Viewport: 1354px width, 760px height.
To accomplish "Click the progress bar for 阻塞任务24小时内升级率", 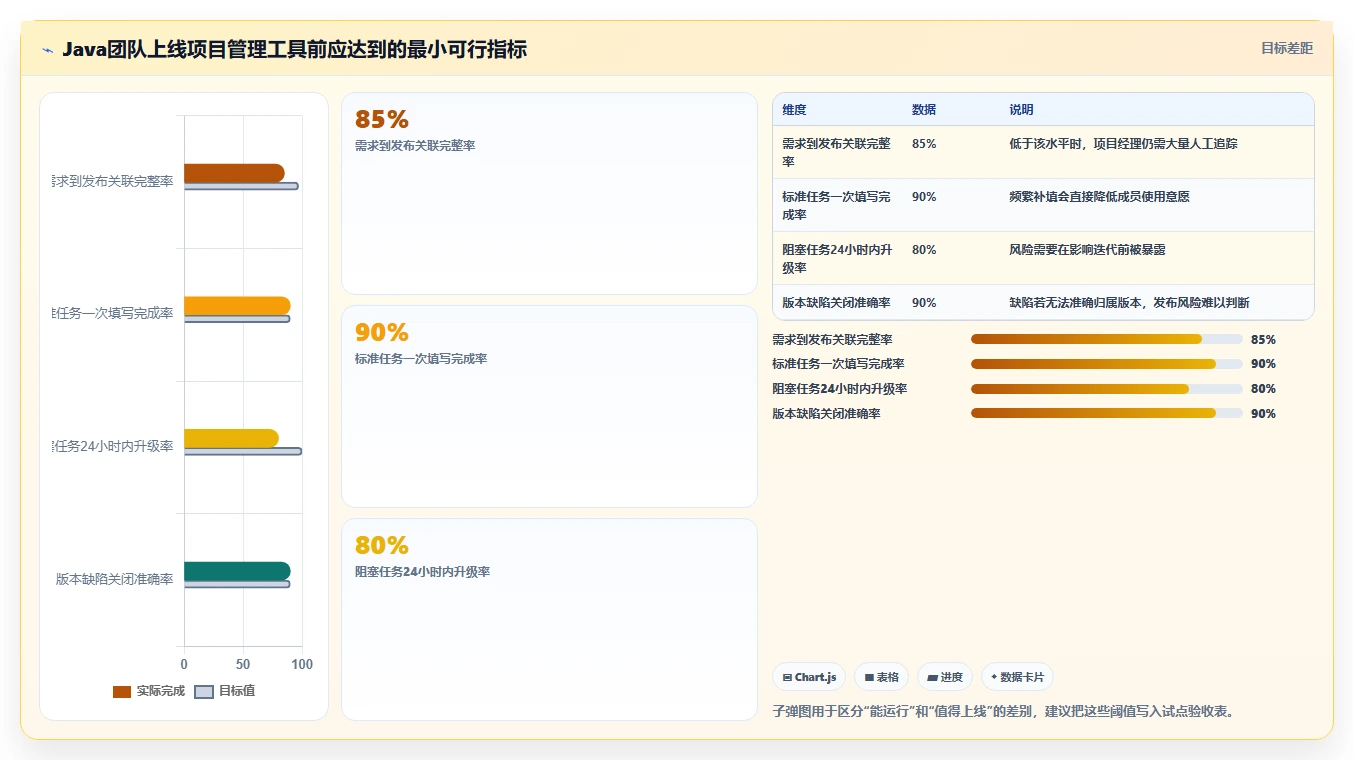I will [1107, 389].
